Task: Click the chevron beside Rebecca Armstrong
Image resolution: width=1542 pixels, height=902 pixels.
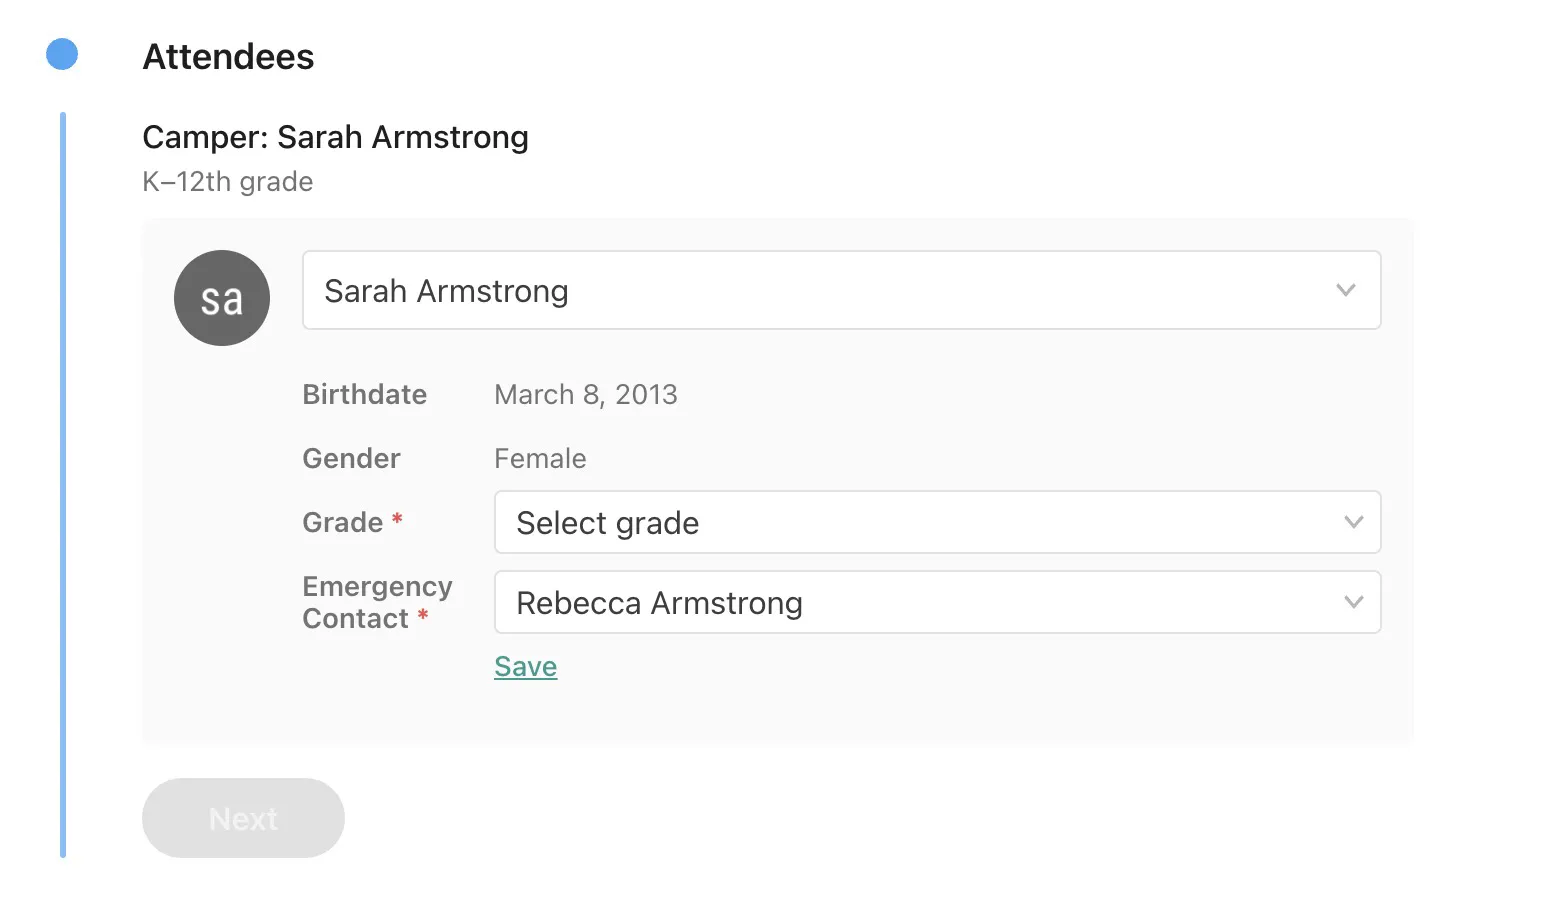Action: click(1353, 602)
